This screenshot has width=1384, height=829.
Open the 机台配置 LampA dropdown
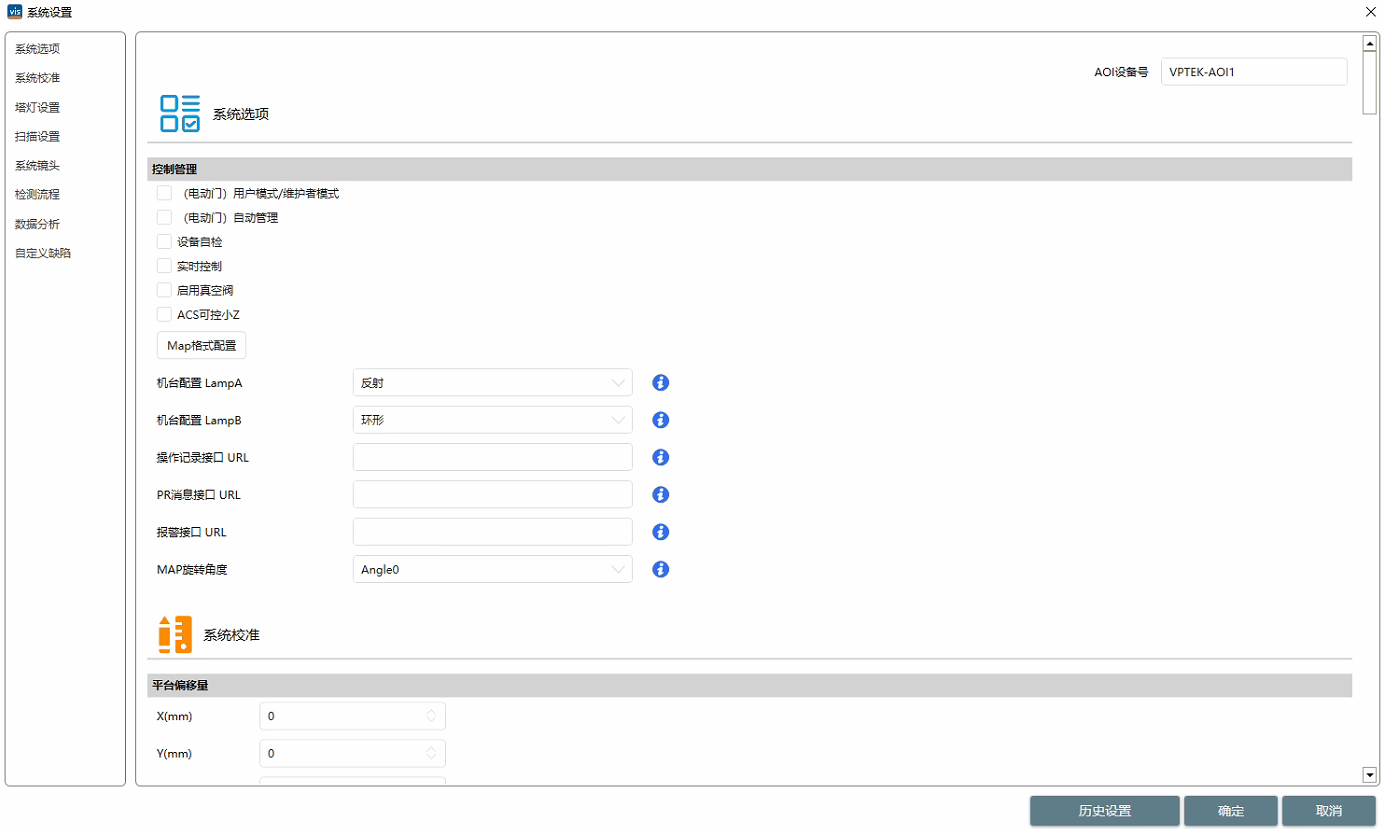tap(492, 383)
